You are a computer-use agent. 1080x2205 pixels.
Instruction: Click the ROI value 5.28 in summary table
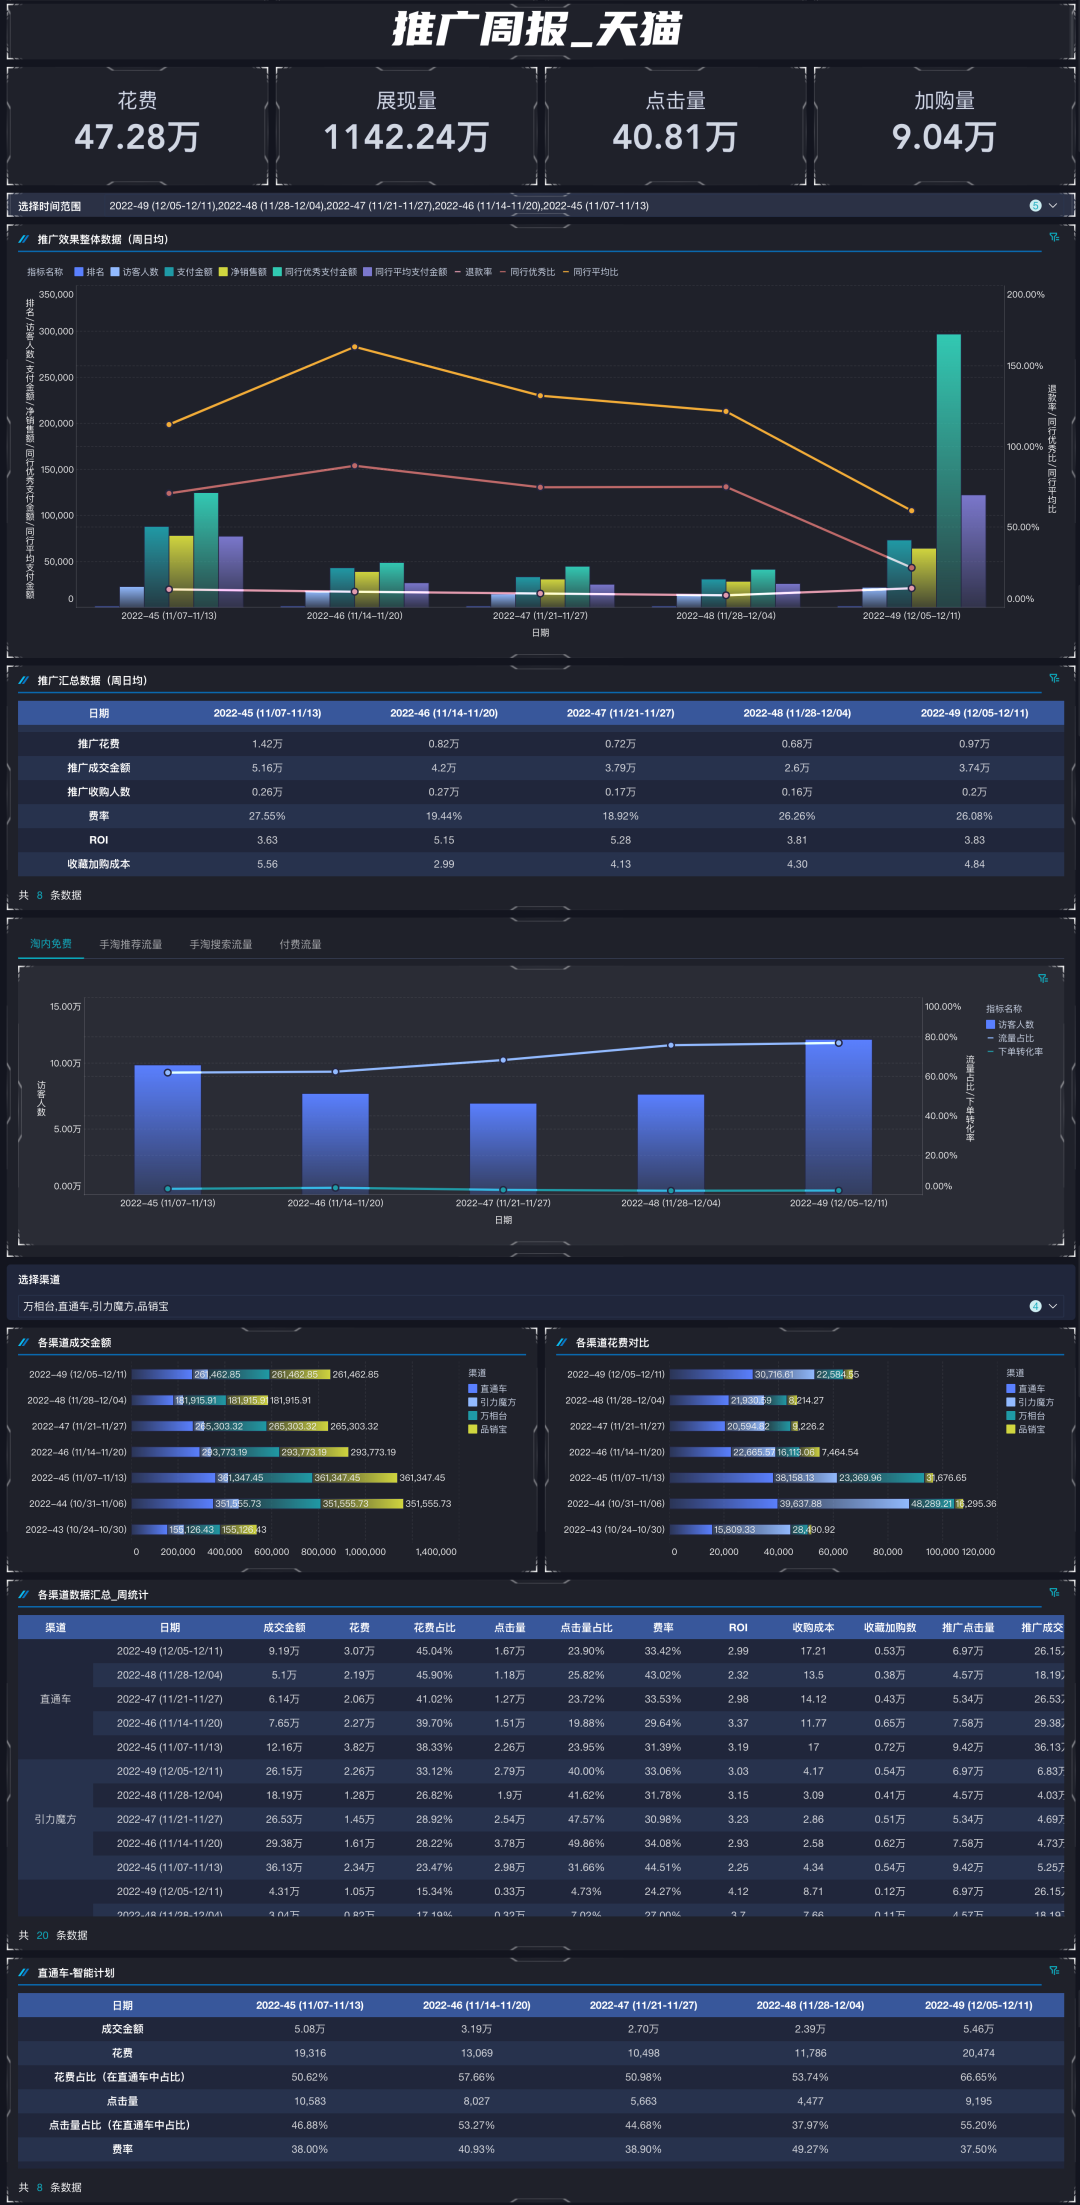click(x=620, y=839)
